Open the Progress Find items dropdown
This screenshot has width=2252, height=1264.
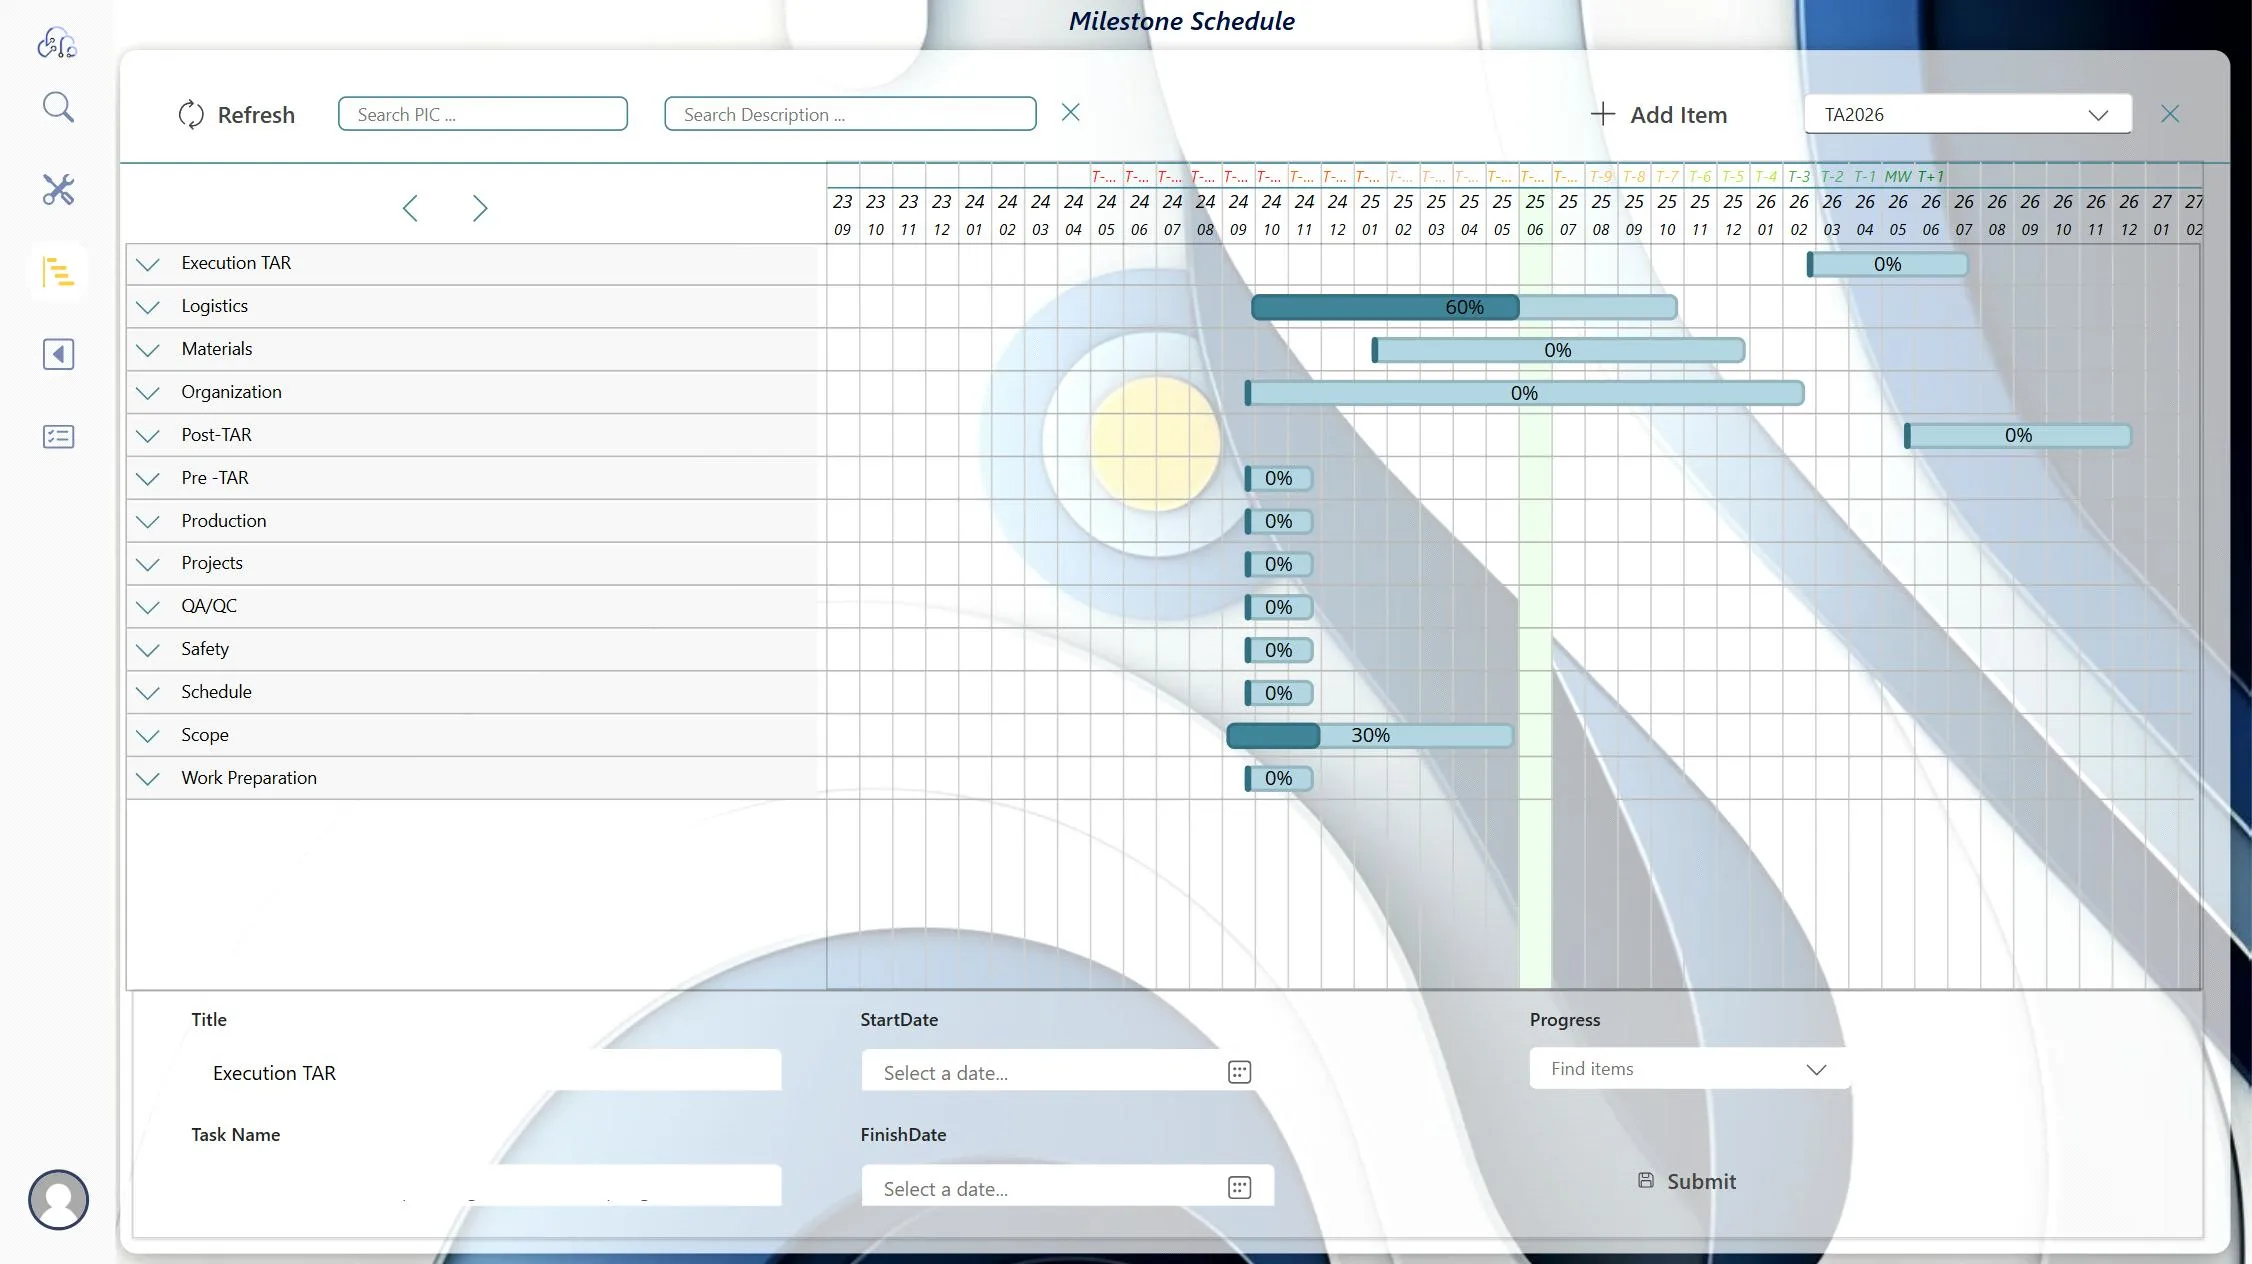pos(1688,1068)
